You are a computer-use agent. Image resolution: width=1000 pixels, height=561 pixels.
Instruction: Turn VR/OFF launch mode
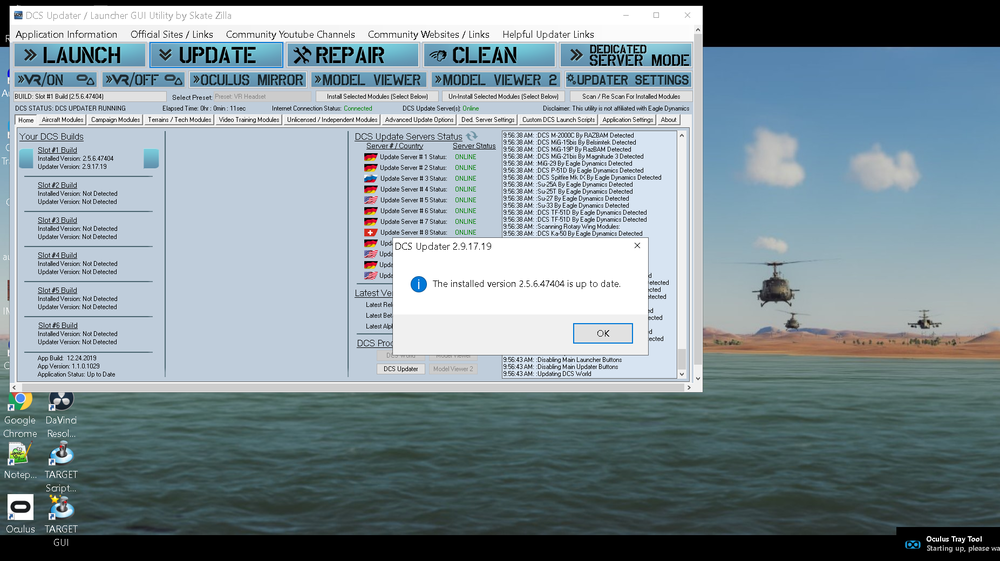[x=143, y=80]
